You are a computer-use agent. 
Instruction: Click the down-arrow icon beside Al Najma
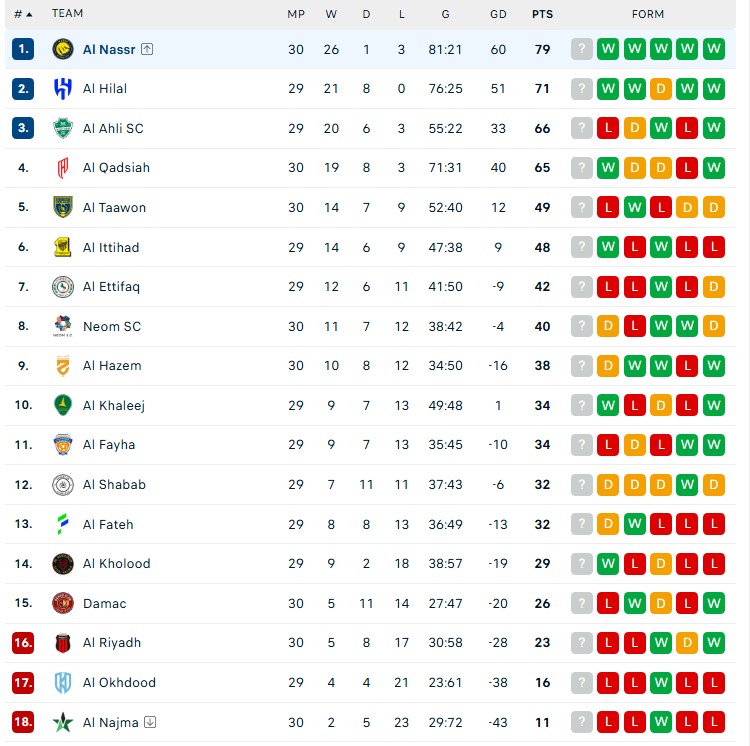coord(149,722)
